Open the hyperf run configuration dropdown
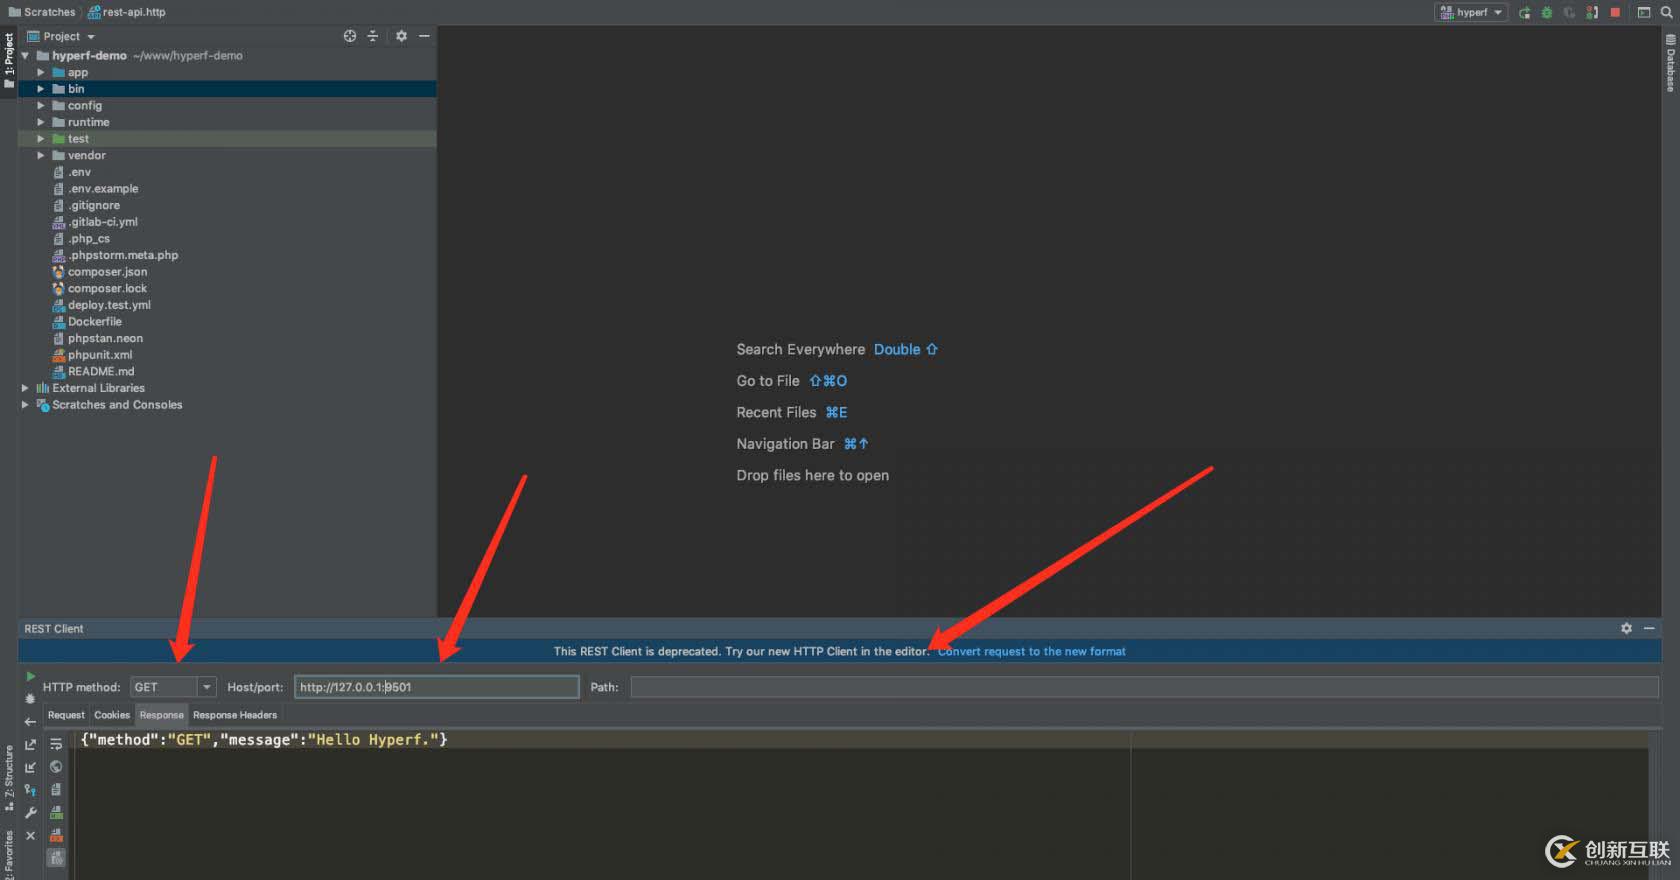This screenshot has height=880, width=1680. (1471, 12)
